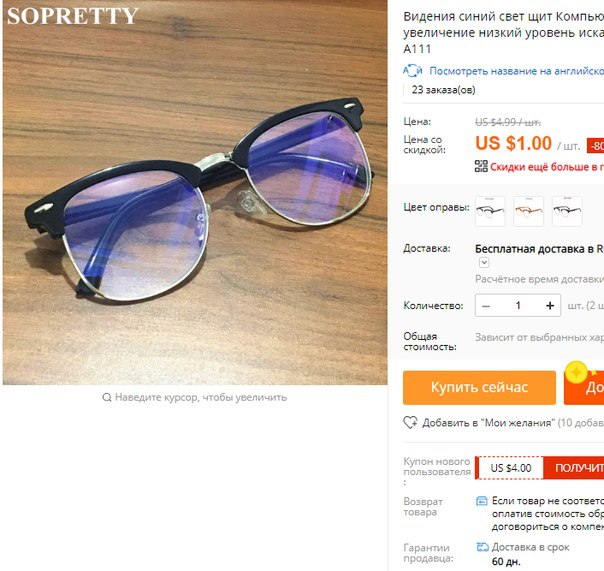The width and height of the screenshot is (604, 571).
Task: Click the ПОЛУЧИТЬ coupon button
Action: (x=574, y=468)
